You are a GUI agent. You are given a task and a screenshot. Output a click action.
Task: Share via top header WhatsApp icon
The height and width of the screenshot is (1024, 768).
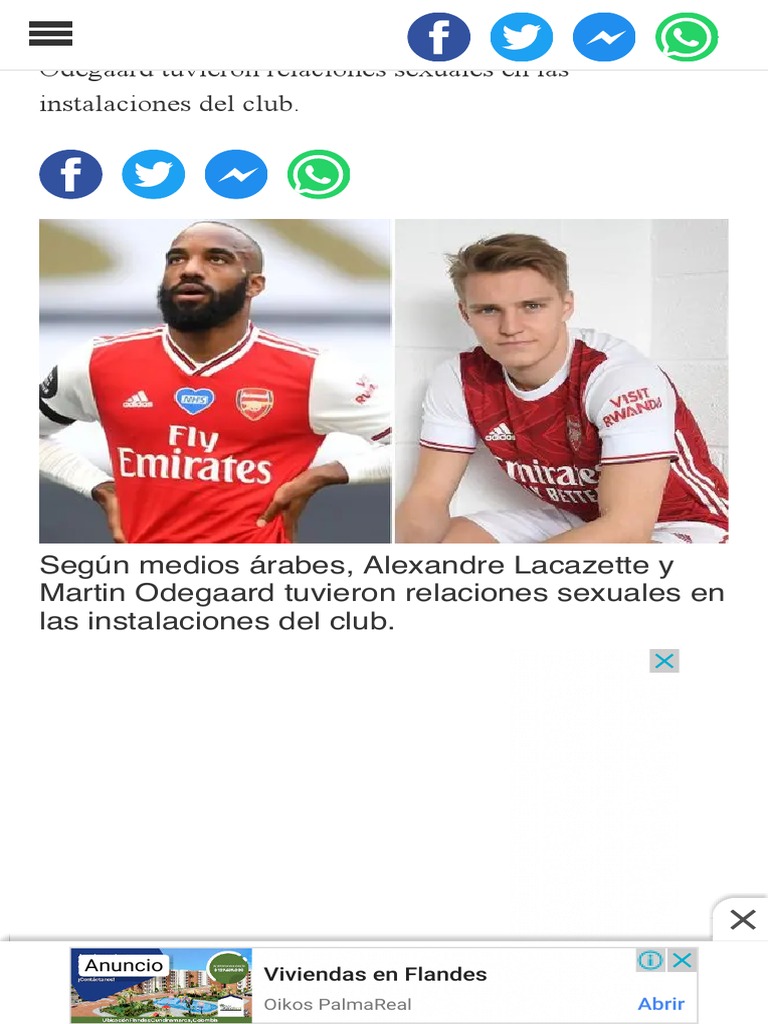(686, 37)
